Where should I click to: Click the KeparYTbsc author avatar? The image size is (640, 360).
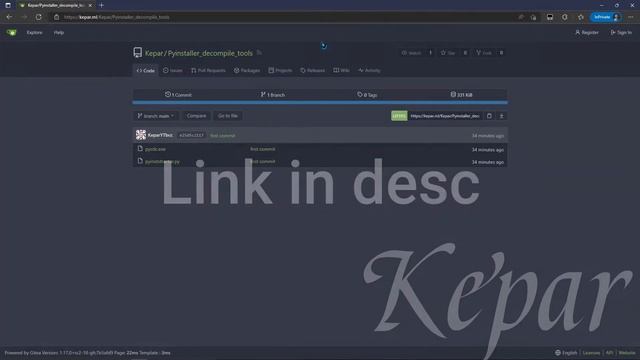(x=141, y=135)
